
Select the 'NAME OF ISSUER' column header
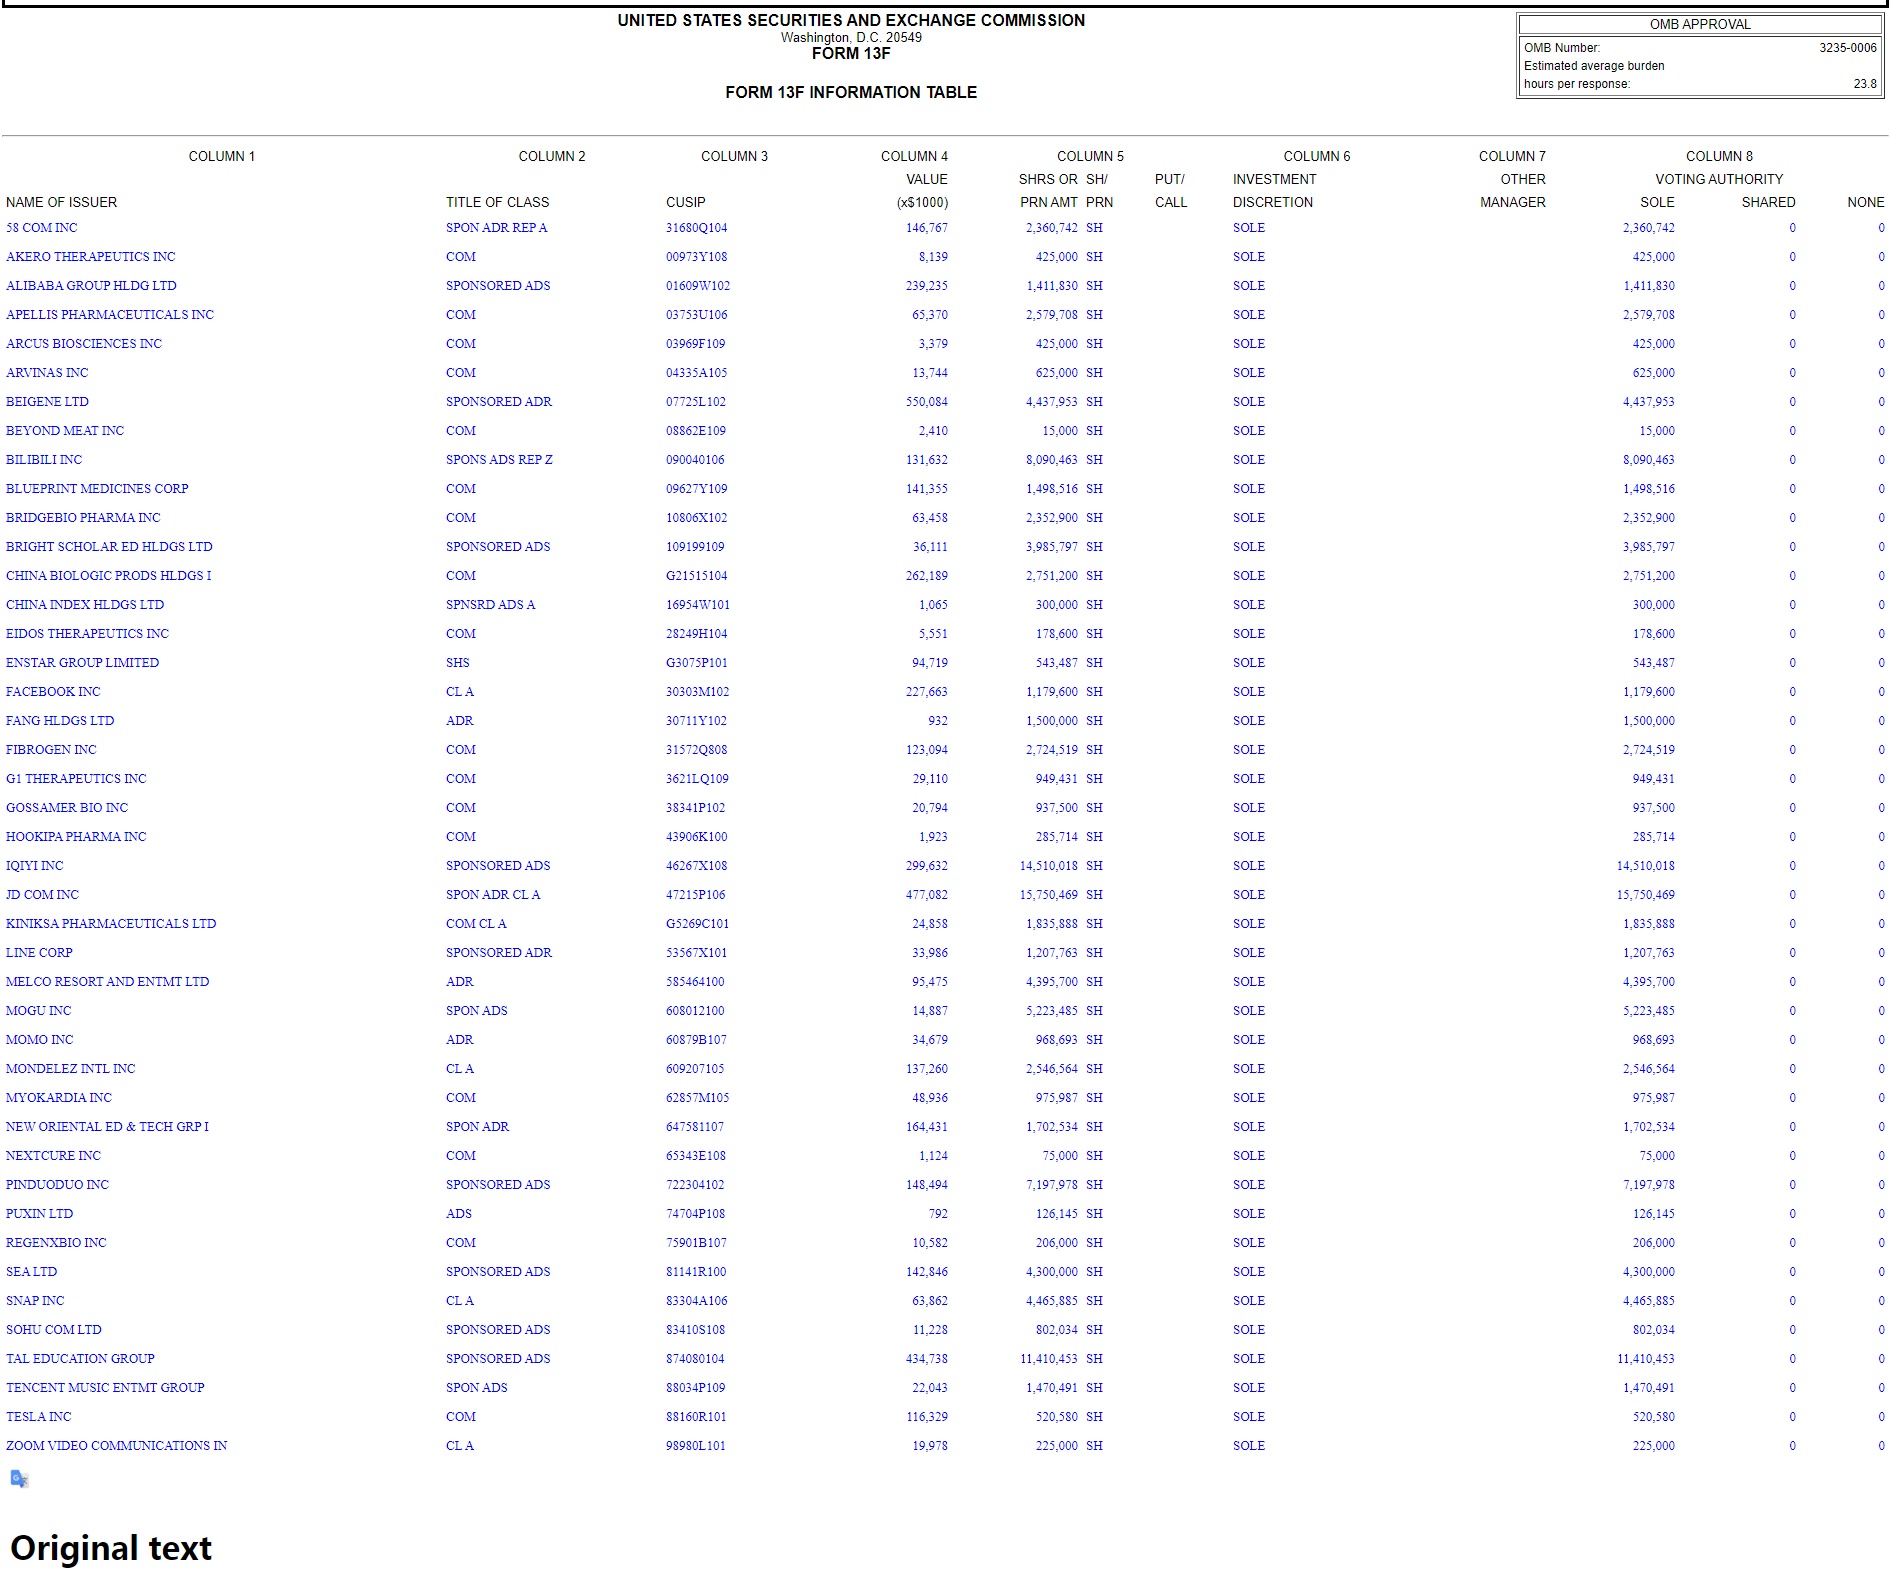click(x=61, y=203)
